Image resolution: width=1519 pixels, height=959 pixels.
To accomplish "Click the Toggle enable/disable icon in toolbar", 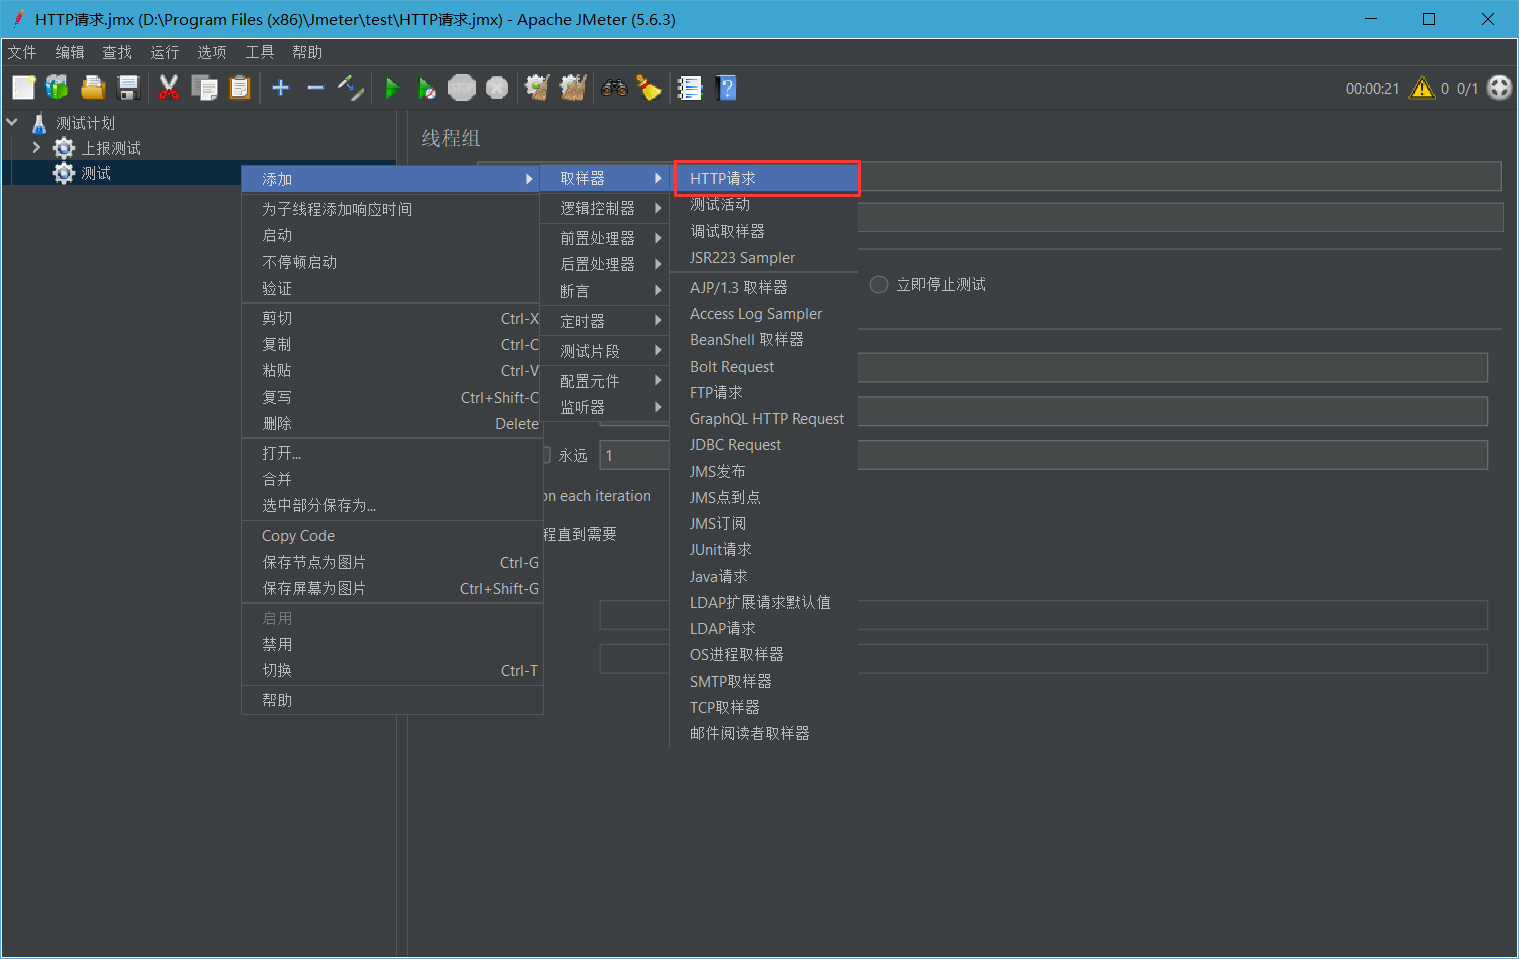I will 350,88.
